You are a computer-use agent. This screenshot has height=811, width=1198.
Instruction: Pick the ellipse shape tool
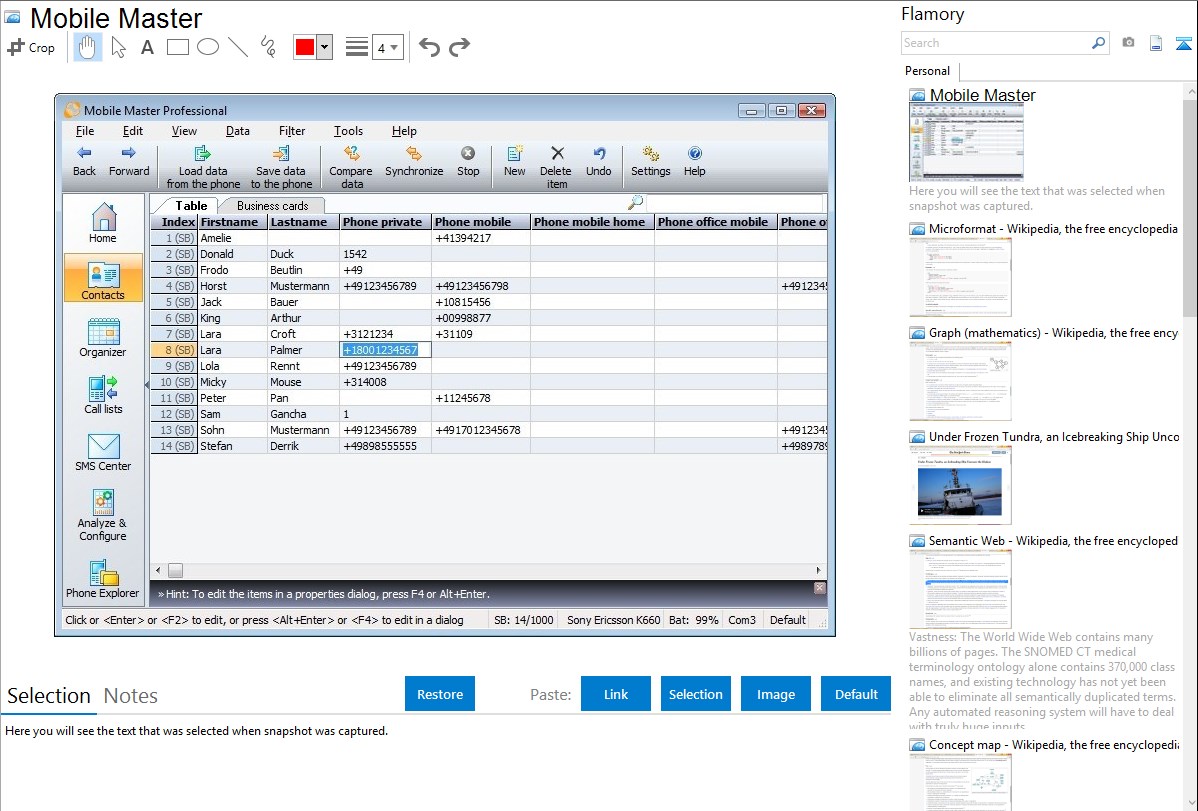coord(208,47)
